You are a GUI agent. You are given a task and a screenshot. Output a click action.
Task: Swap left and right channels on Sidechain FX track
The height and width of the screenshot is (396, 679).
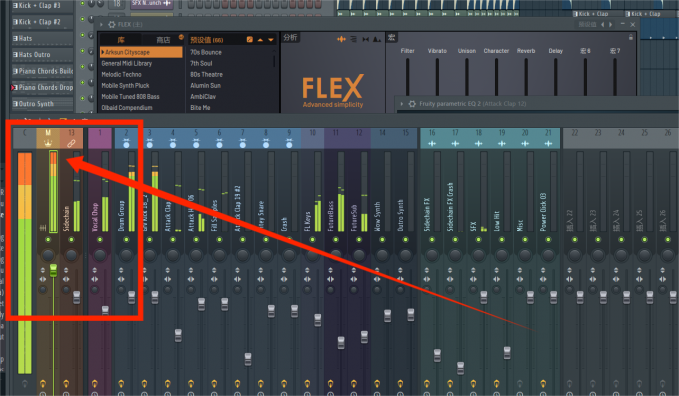(x=427, y=279)
